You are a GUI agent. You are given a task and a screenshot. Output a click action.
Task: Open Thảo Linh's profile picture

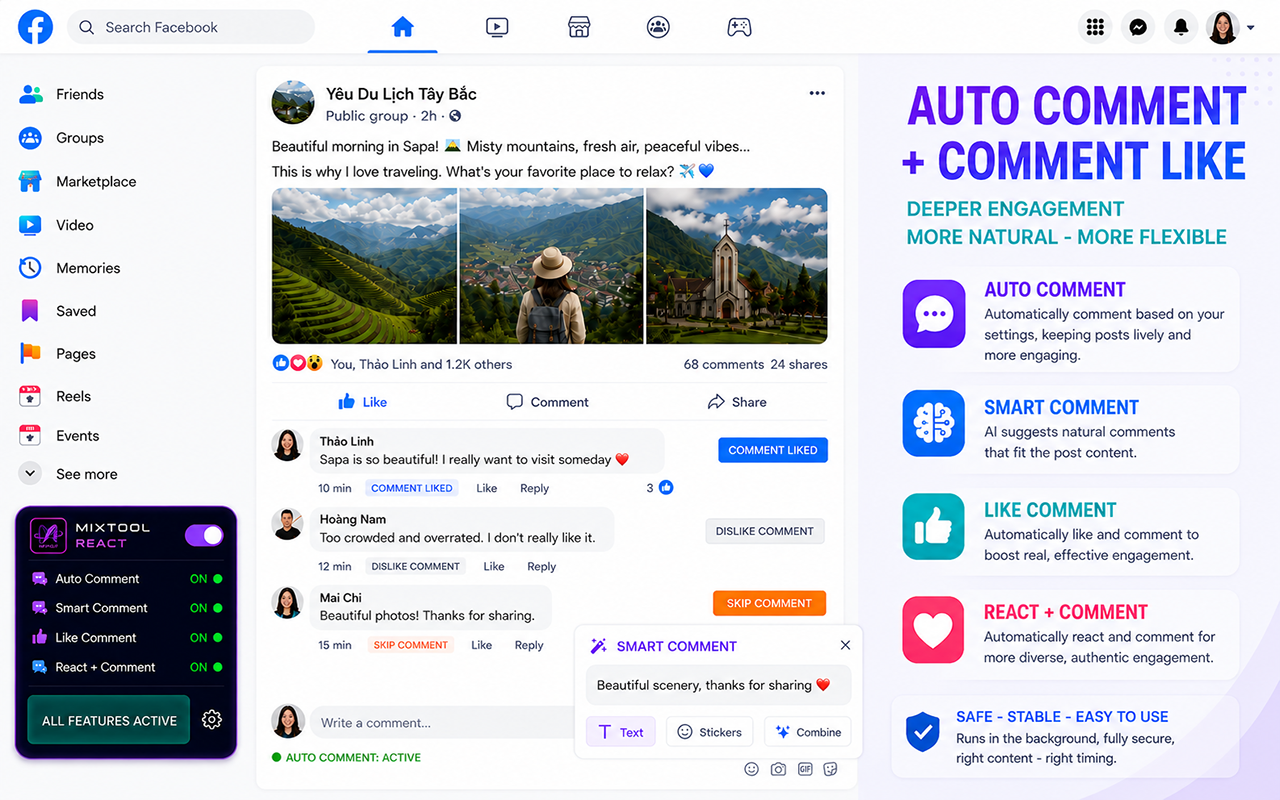pyautogui.click(x=288, y=445)
